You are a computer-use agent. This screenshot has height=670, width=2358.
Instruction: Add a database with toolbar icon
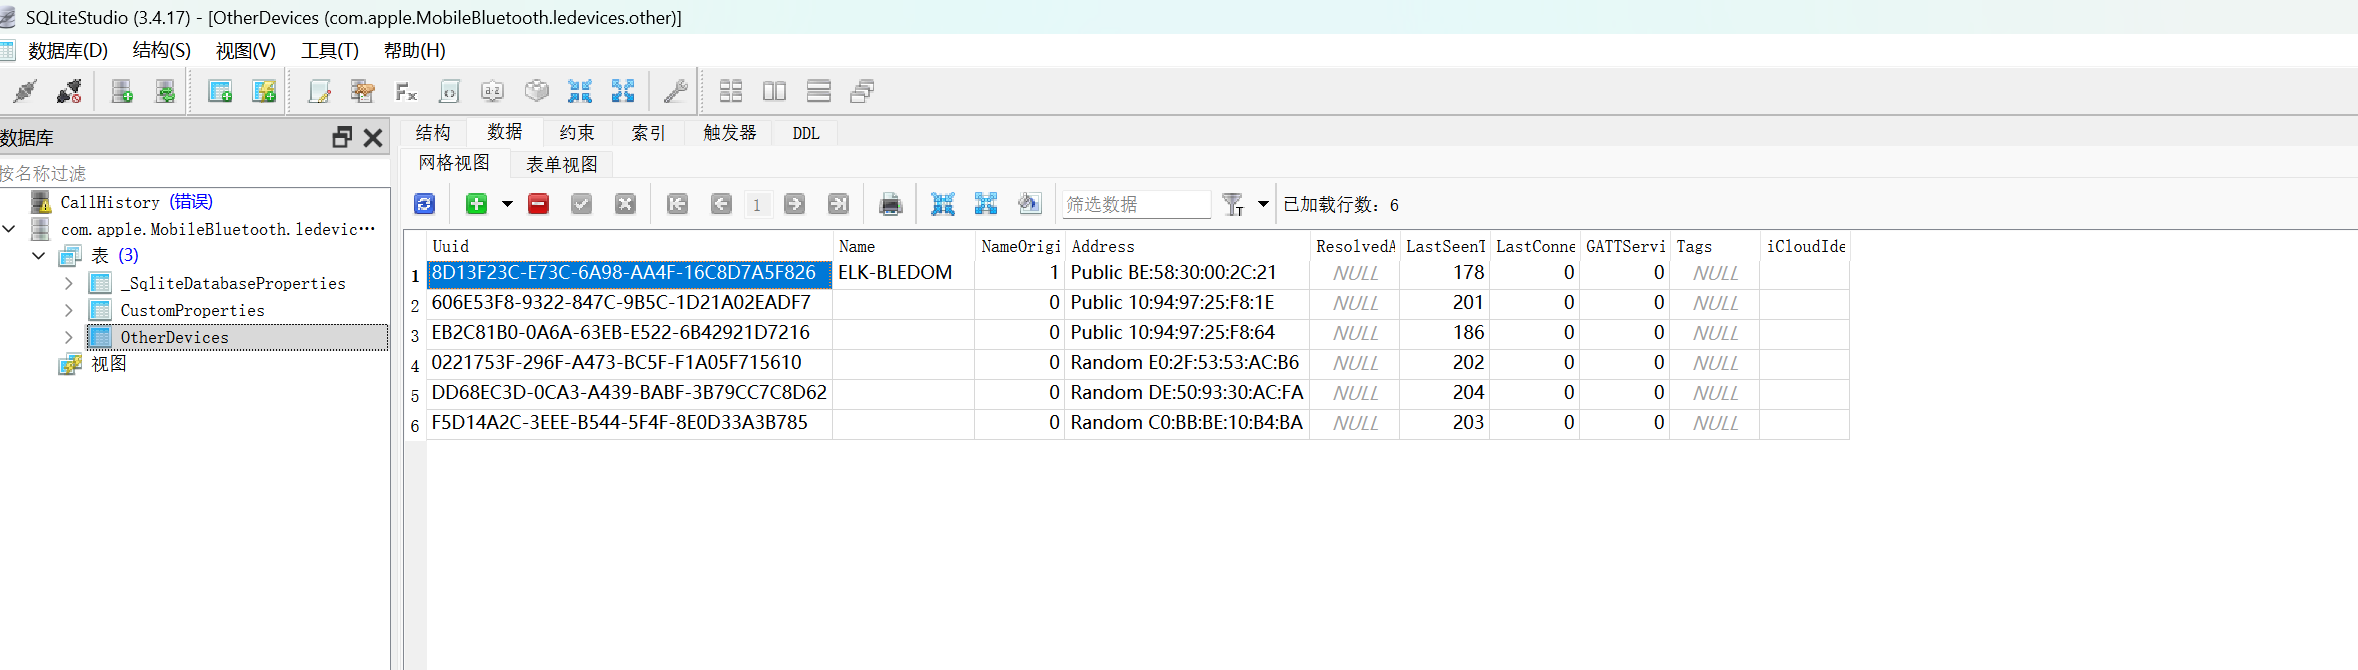click(122, 92)
